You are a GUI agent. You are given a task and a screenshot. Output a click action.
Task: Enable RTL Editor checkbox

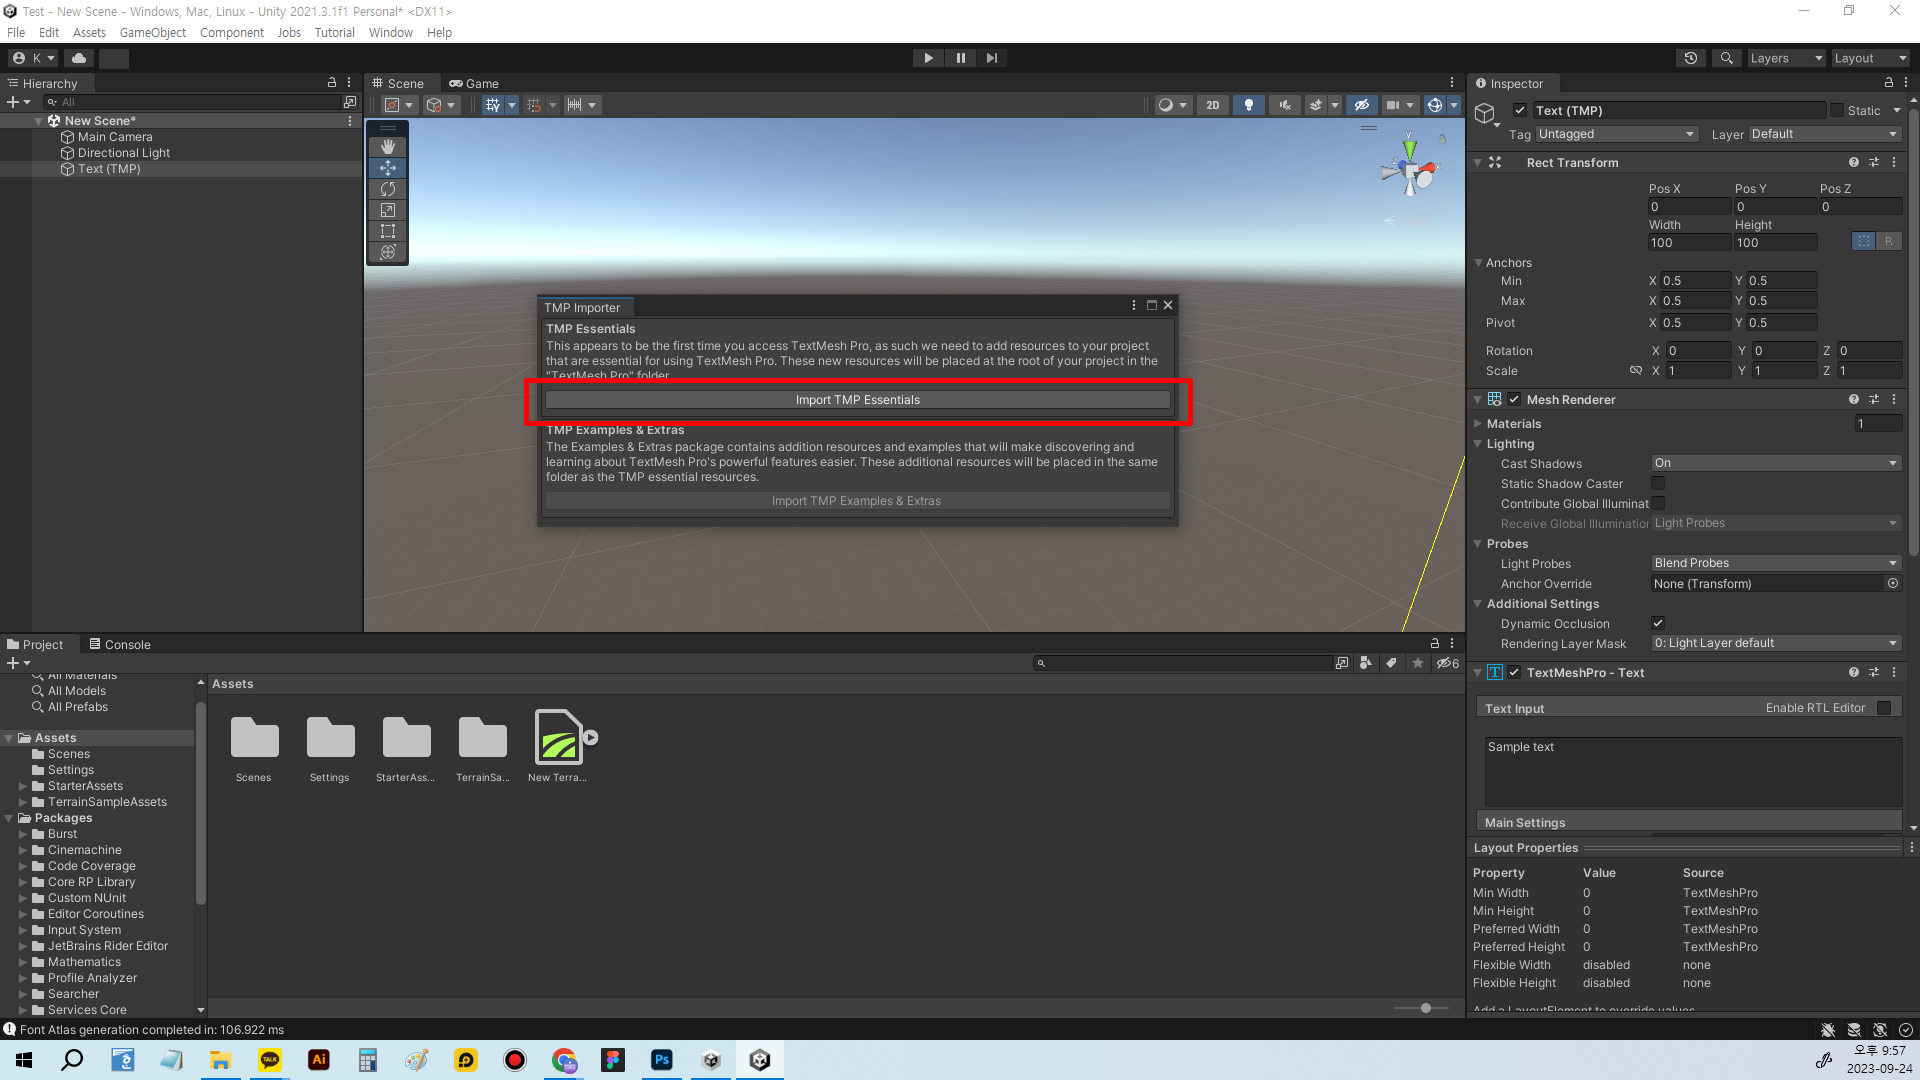point(1884,708)
